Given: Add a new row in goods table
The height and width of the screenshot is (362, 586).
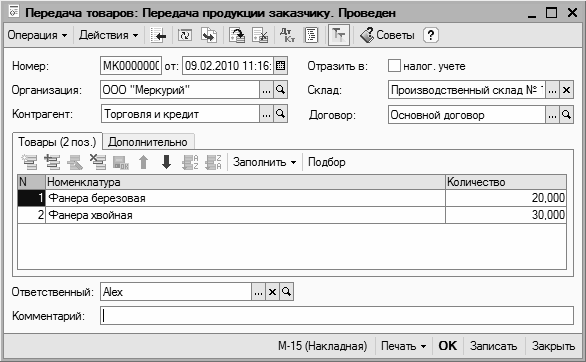Looking at the screenshot, I should tap(29, 163).
